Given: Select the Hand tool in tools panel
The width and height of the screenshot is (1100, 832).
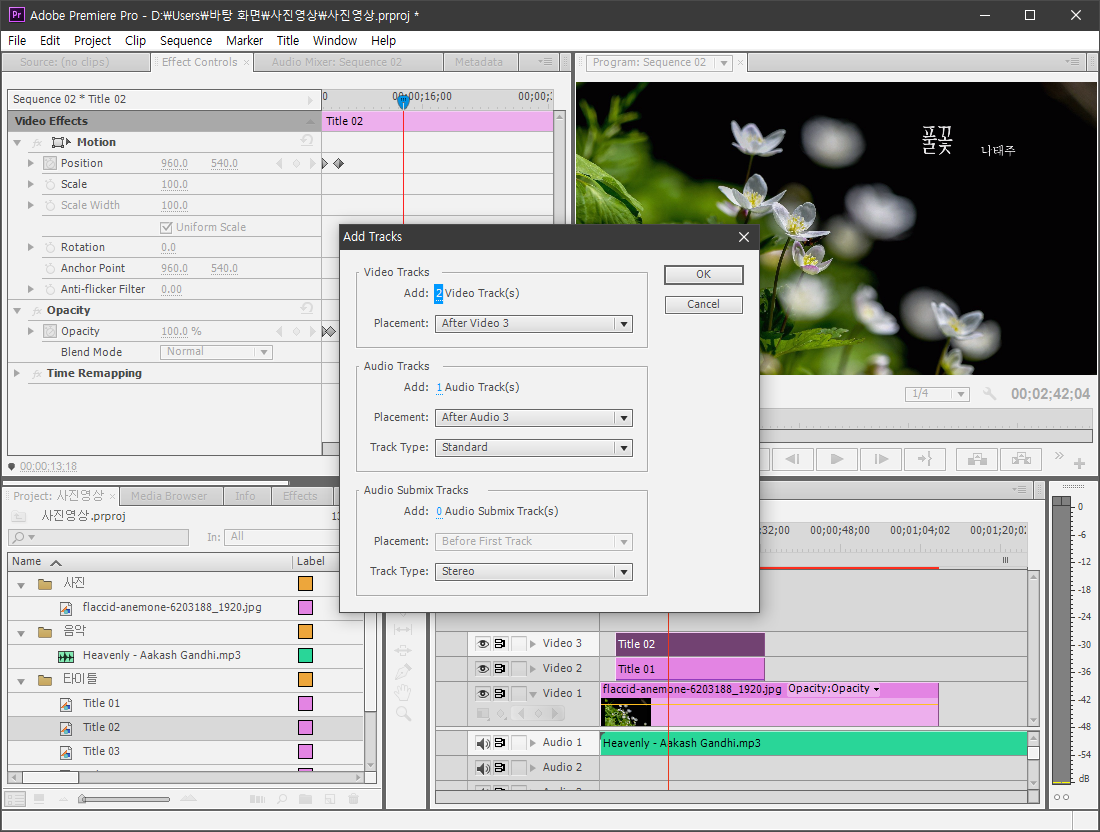Looking at the screenshot, I should pos(403,693).
